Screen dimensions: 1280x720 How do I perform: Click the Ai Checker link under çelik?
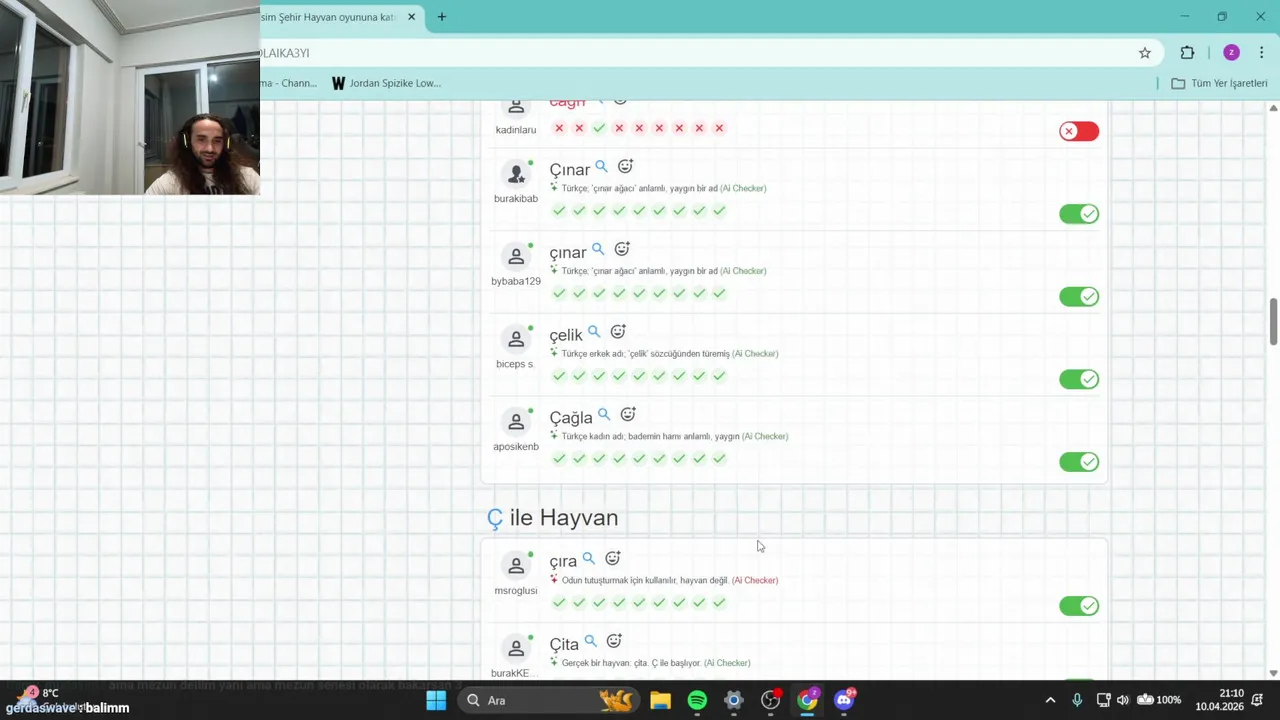coord(755,353)
